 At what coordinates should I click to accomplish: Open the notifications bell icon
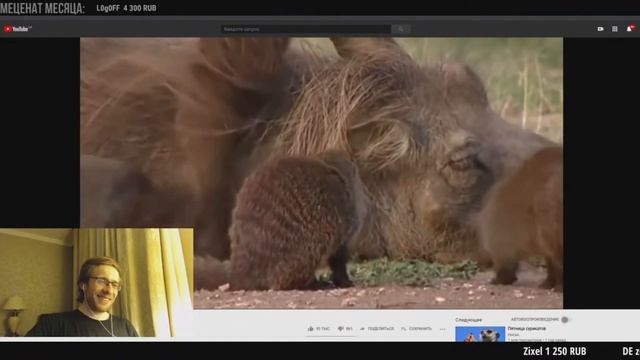tap(630, 29)
